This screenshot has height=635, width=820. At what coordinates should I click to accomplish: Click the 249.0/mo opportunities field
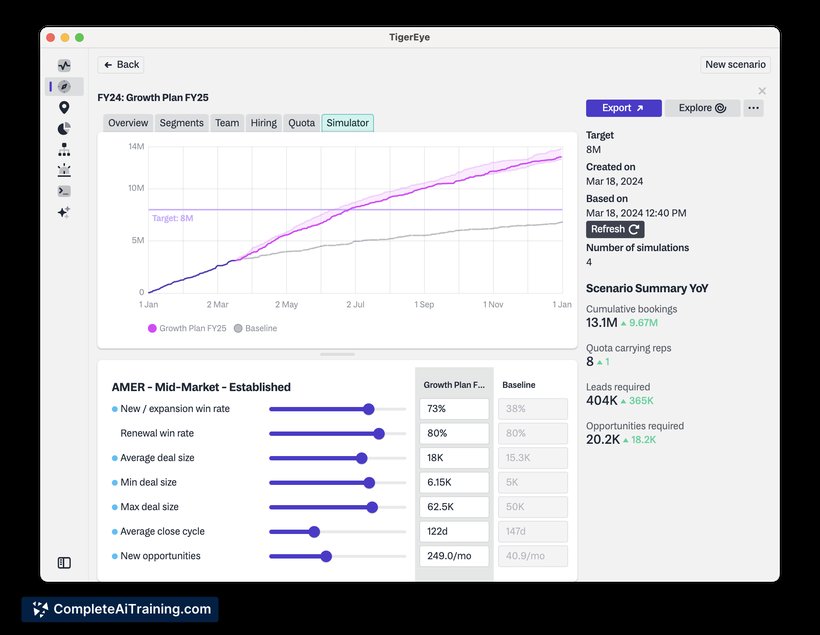[x=454, y=557]
